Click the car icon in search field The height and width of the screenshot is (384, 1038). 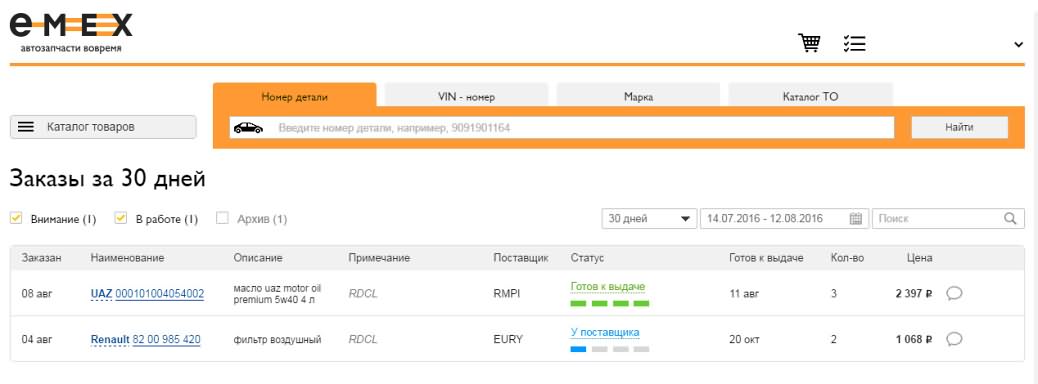click(x=248, y=127)
